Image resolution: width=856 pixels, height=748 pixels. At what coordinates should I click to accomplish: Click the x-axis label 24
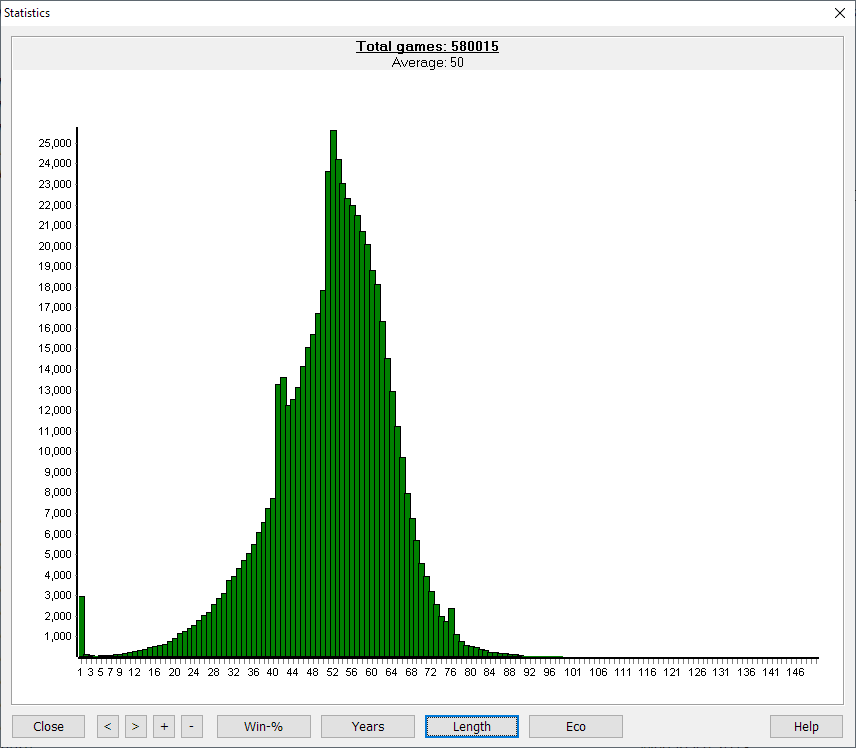193,672
